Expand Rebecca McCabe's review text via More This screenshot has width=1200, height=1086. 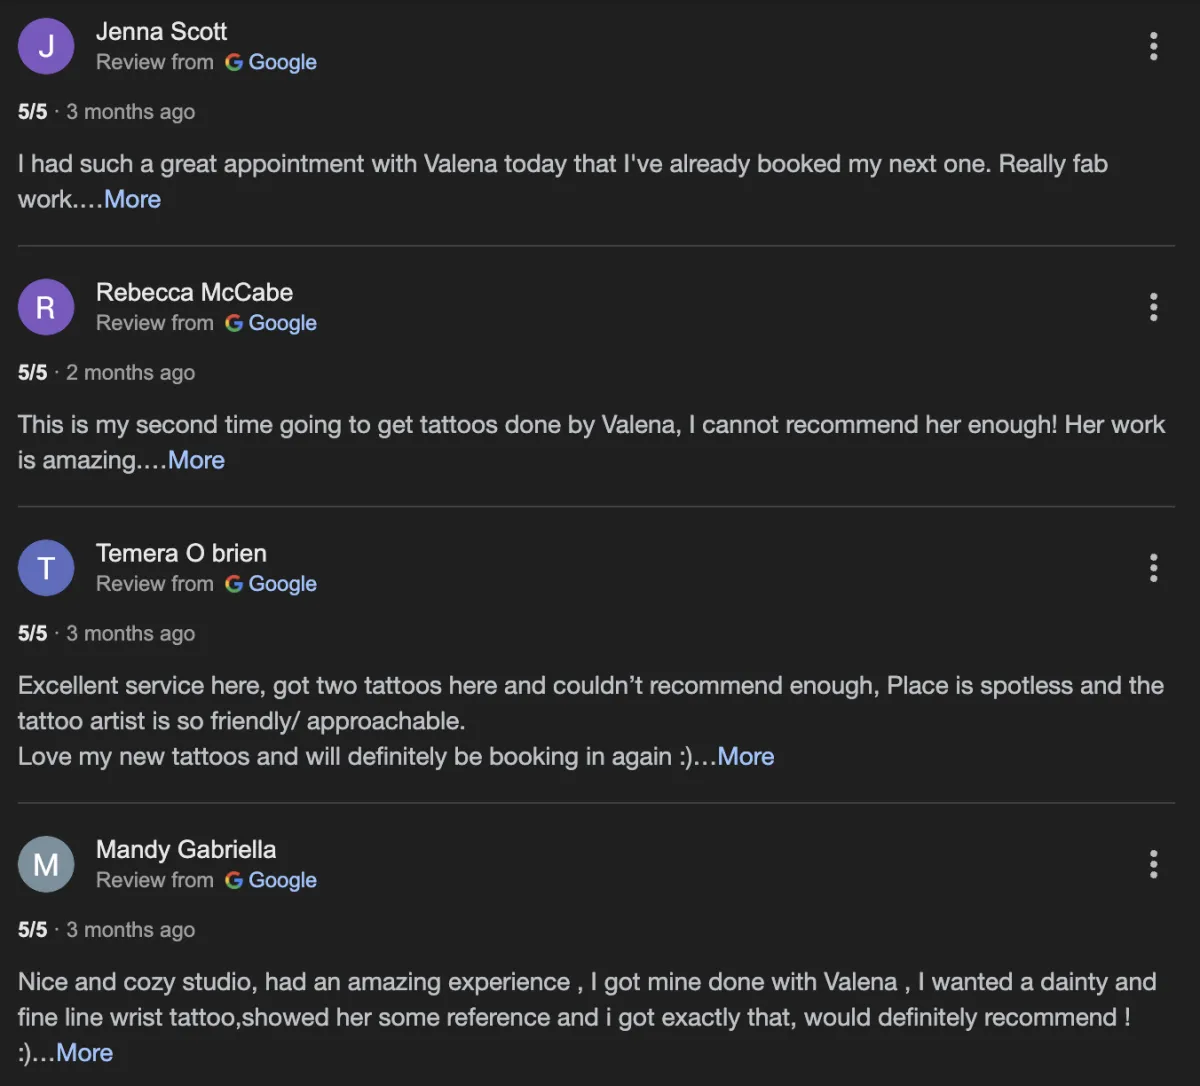tap(196, 460)
